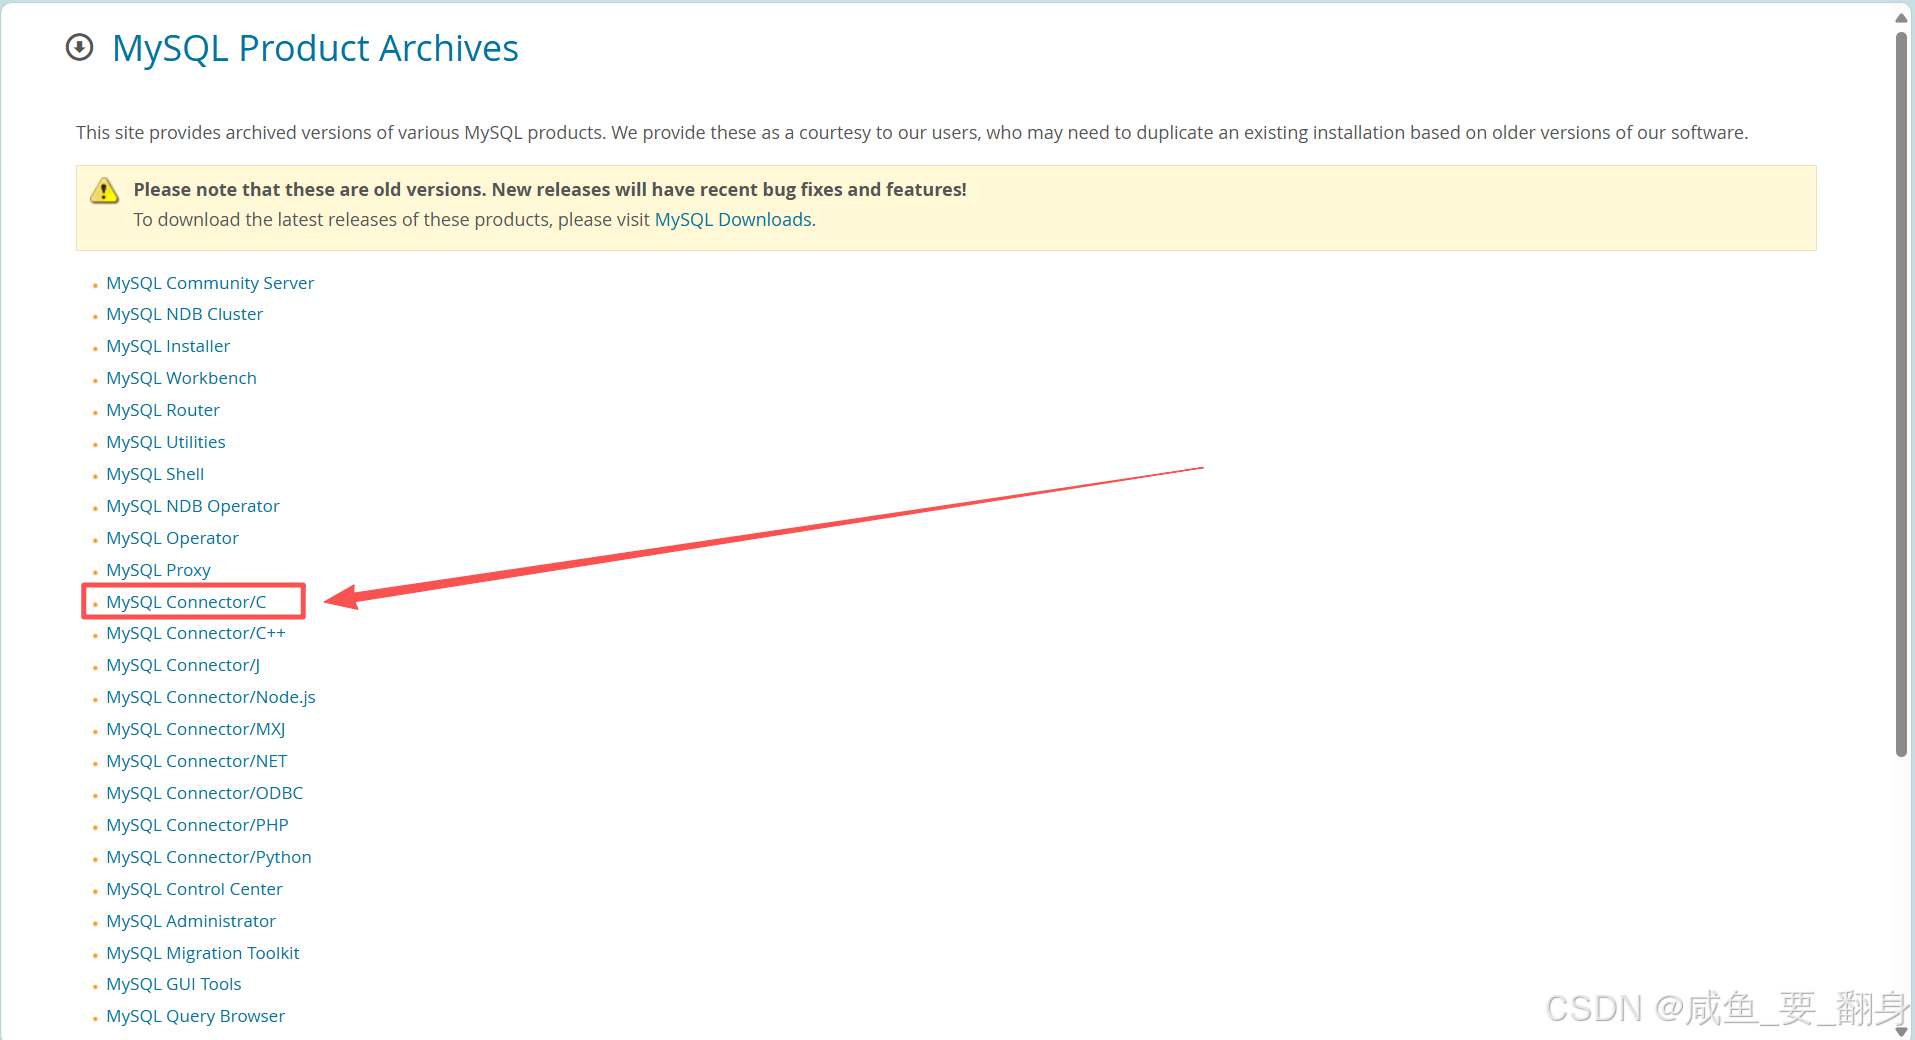Select the MySQL Connector/J link

[183, 665]
